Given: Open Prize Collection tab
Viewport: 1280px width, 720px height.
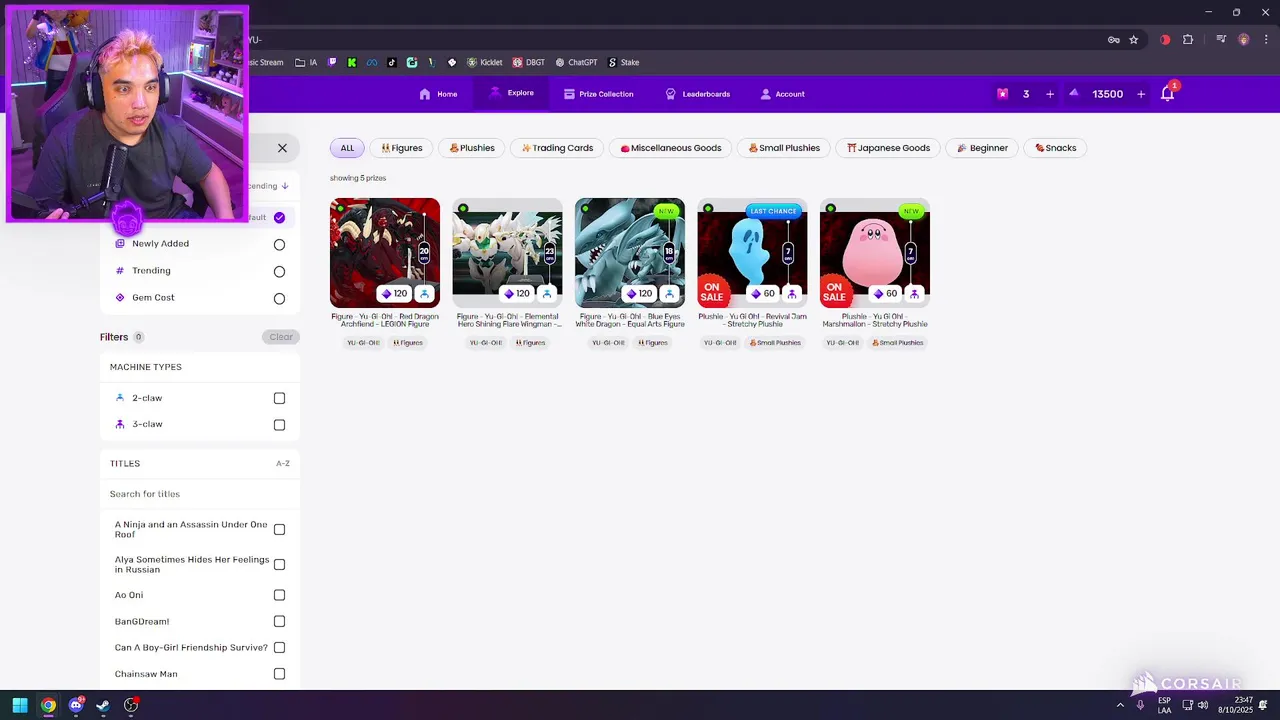Looking at the screenshot, I should tap(598, 94).
